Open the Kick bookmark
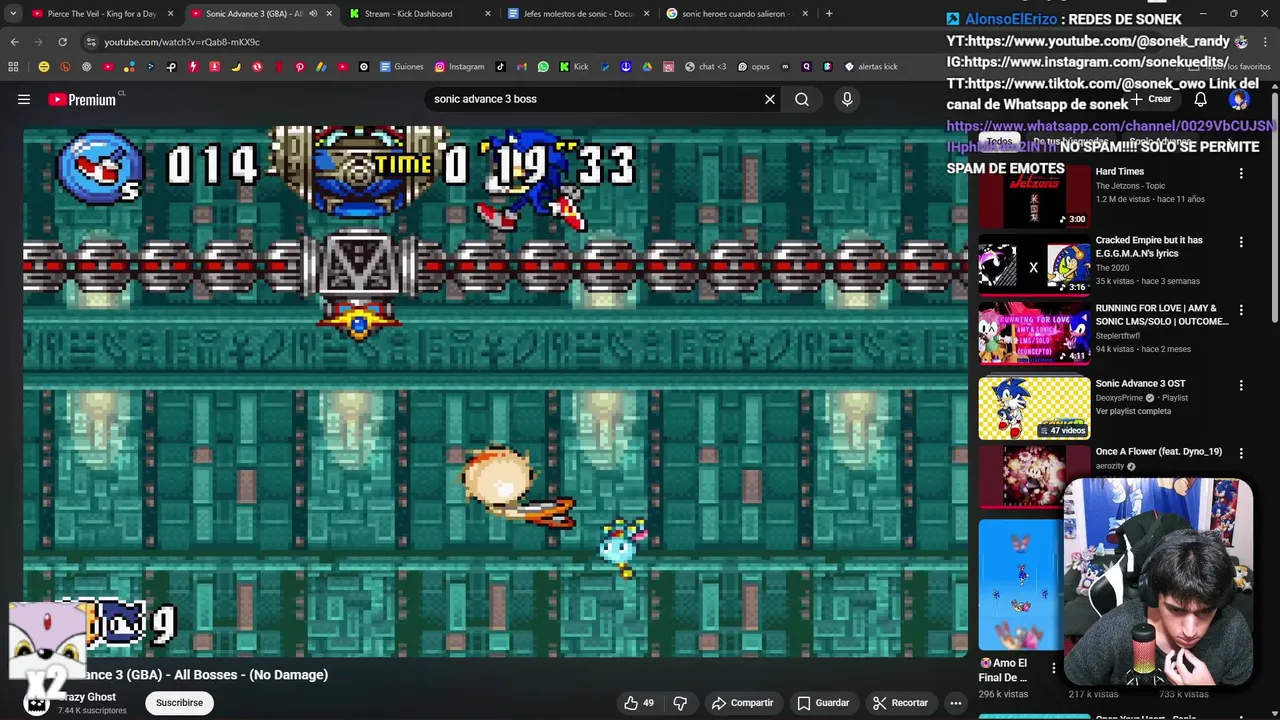 click(x=573, y=67)
